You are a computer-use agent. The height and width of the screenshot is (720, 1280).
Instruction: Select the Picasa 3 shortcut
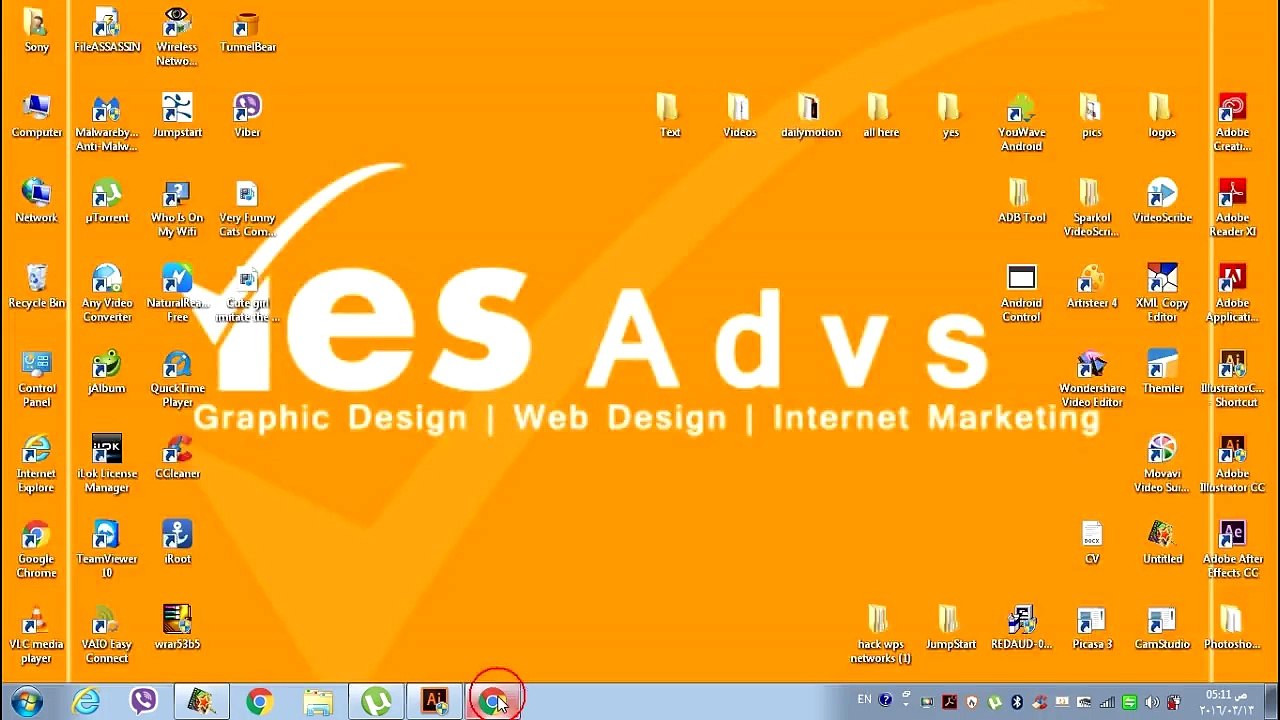(x=1091, y=628)
